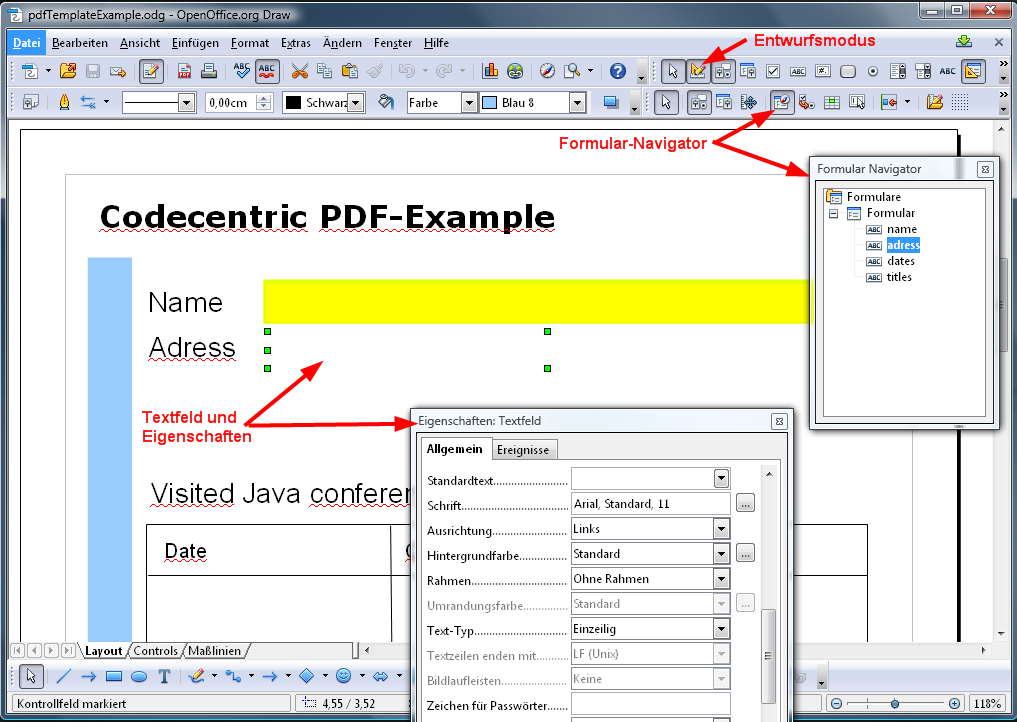Insert a push button form control
The image size is (1017, 722).
[x=848, y=71]
